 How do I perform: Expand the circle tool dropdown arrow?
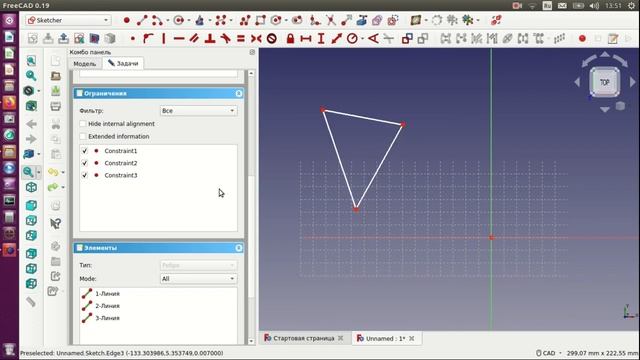click(x=189, y=20)
